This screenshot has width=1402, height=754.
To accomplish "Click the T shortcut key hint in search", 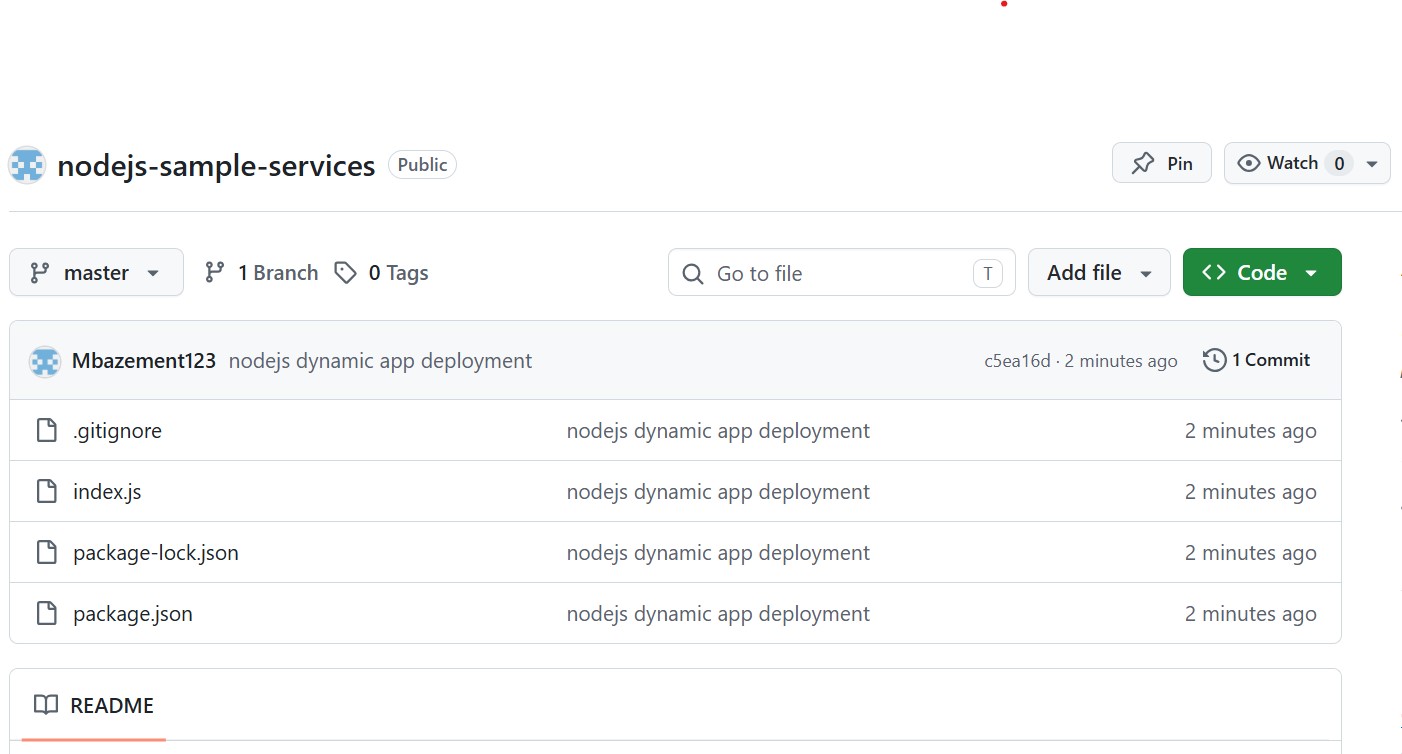I will click(987, 274).
